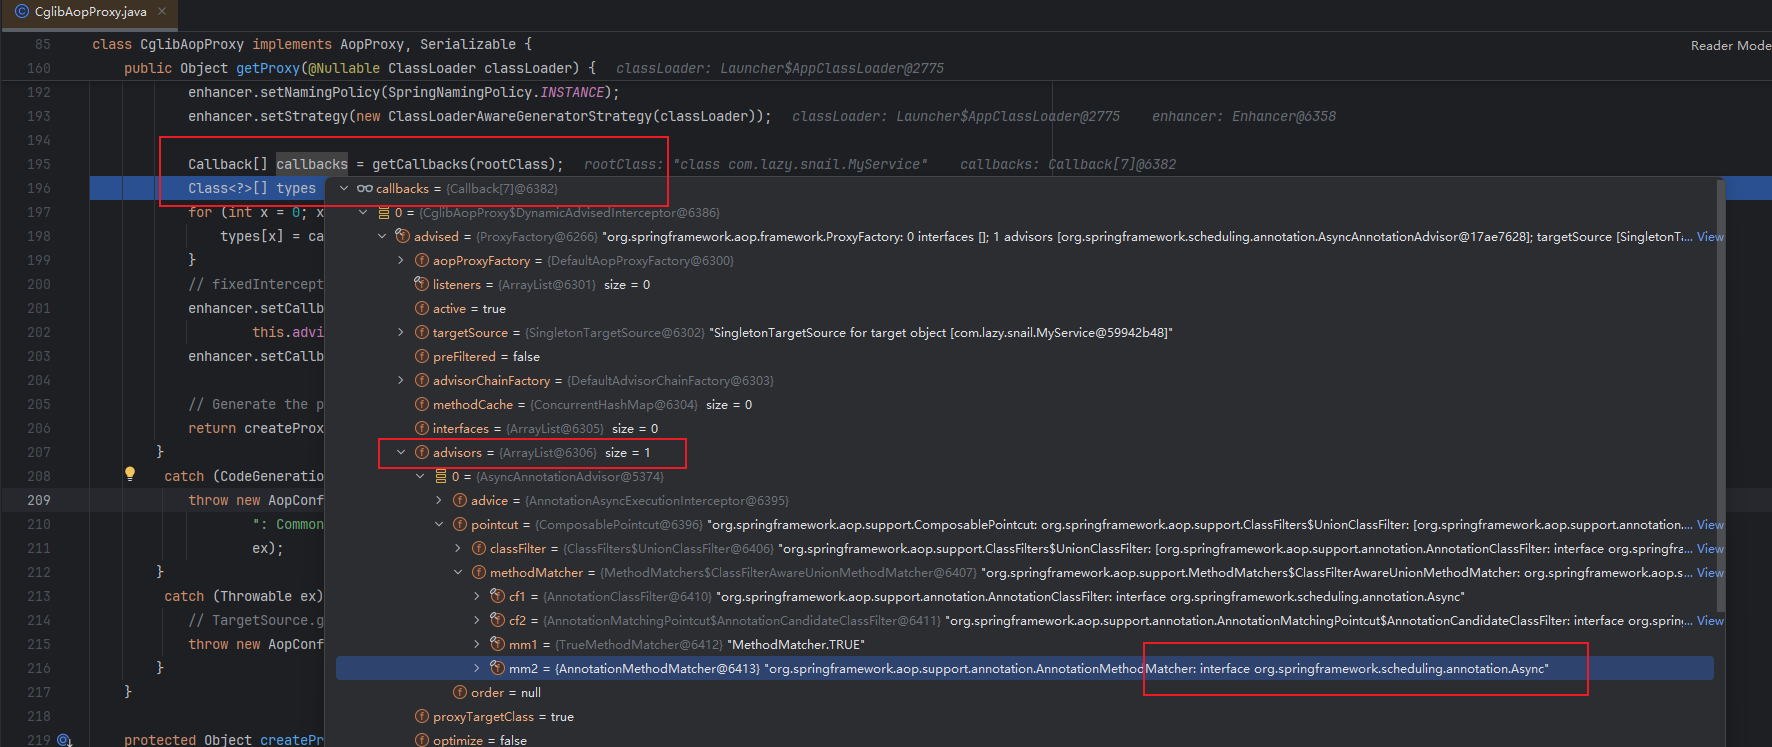Click the highlighted 'callbacks' variable in line 195
The width and height of the screenshot is (1772, 747).
tap(312, 164)
